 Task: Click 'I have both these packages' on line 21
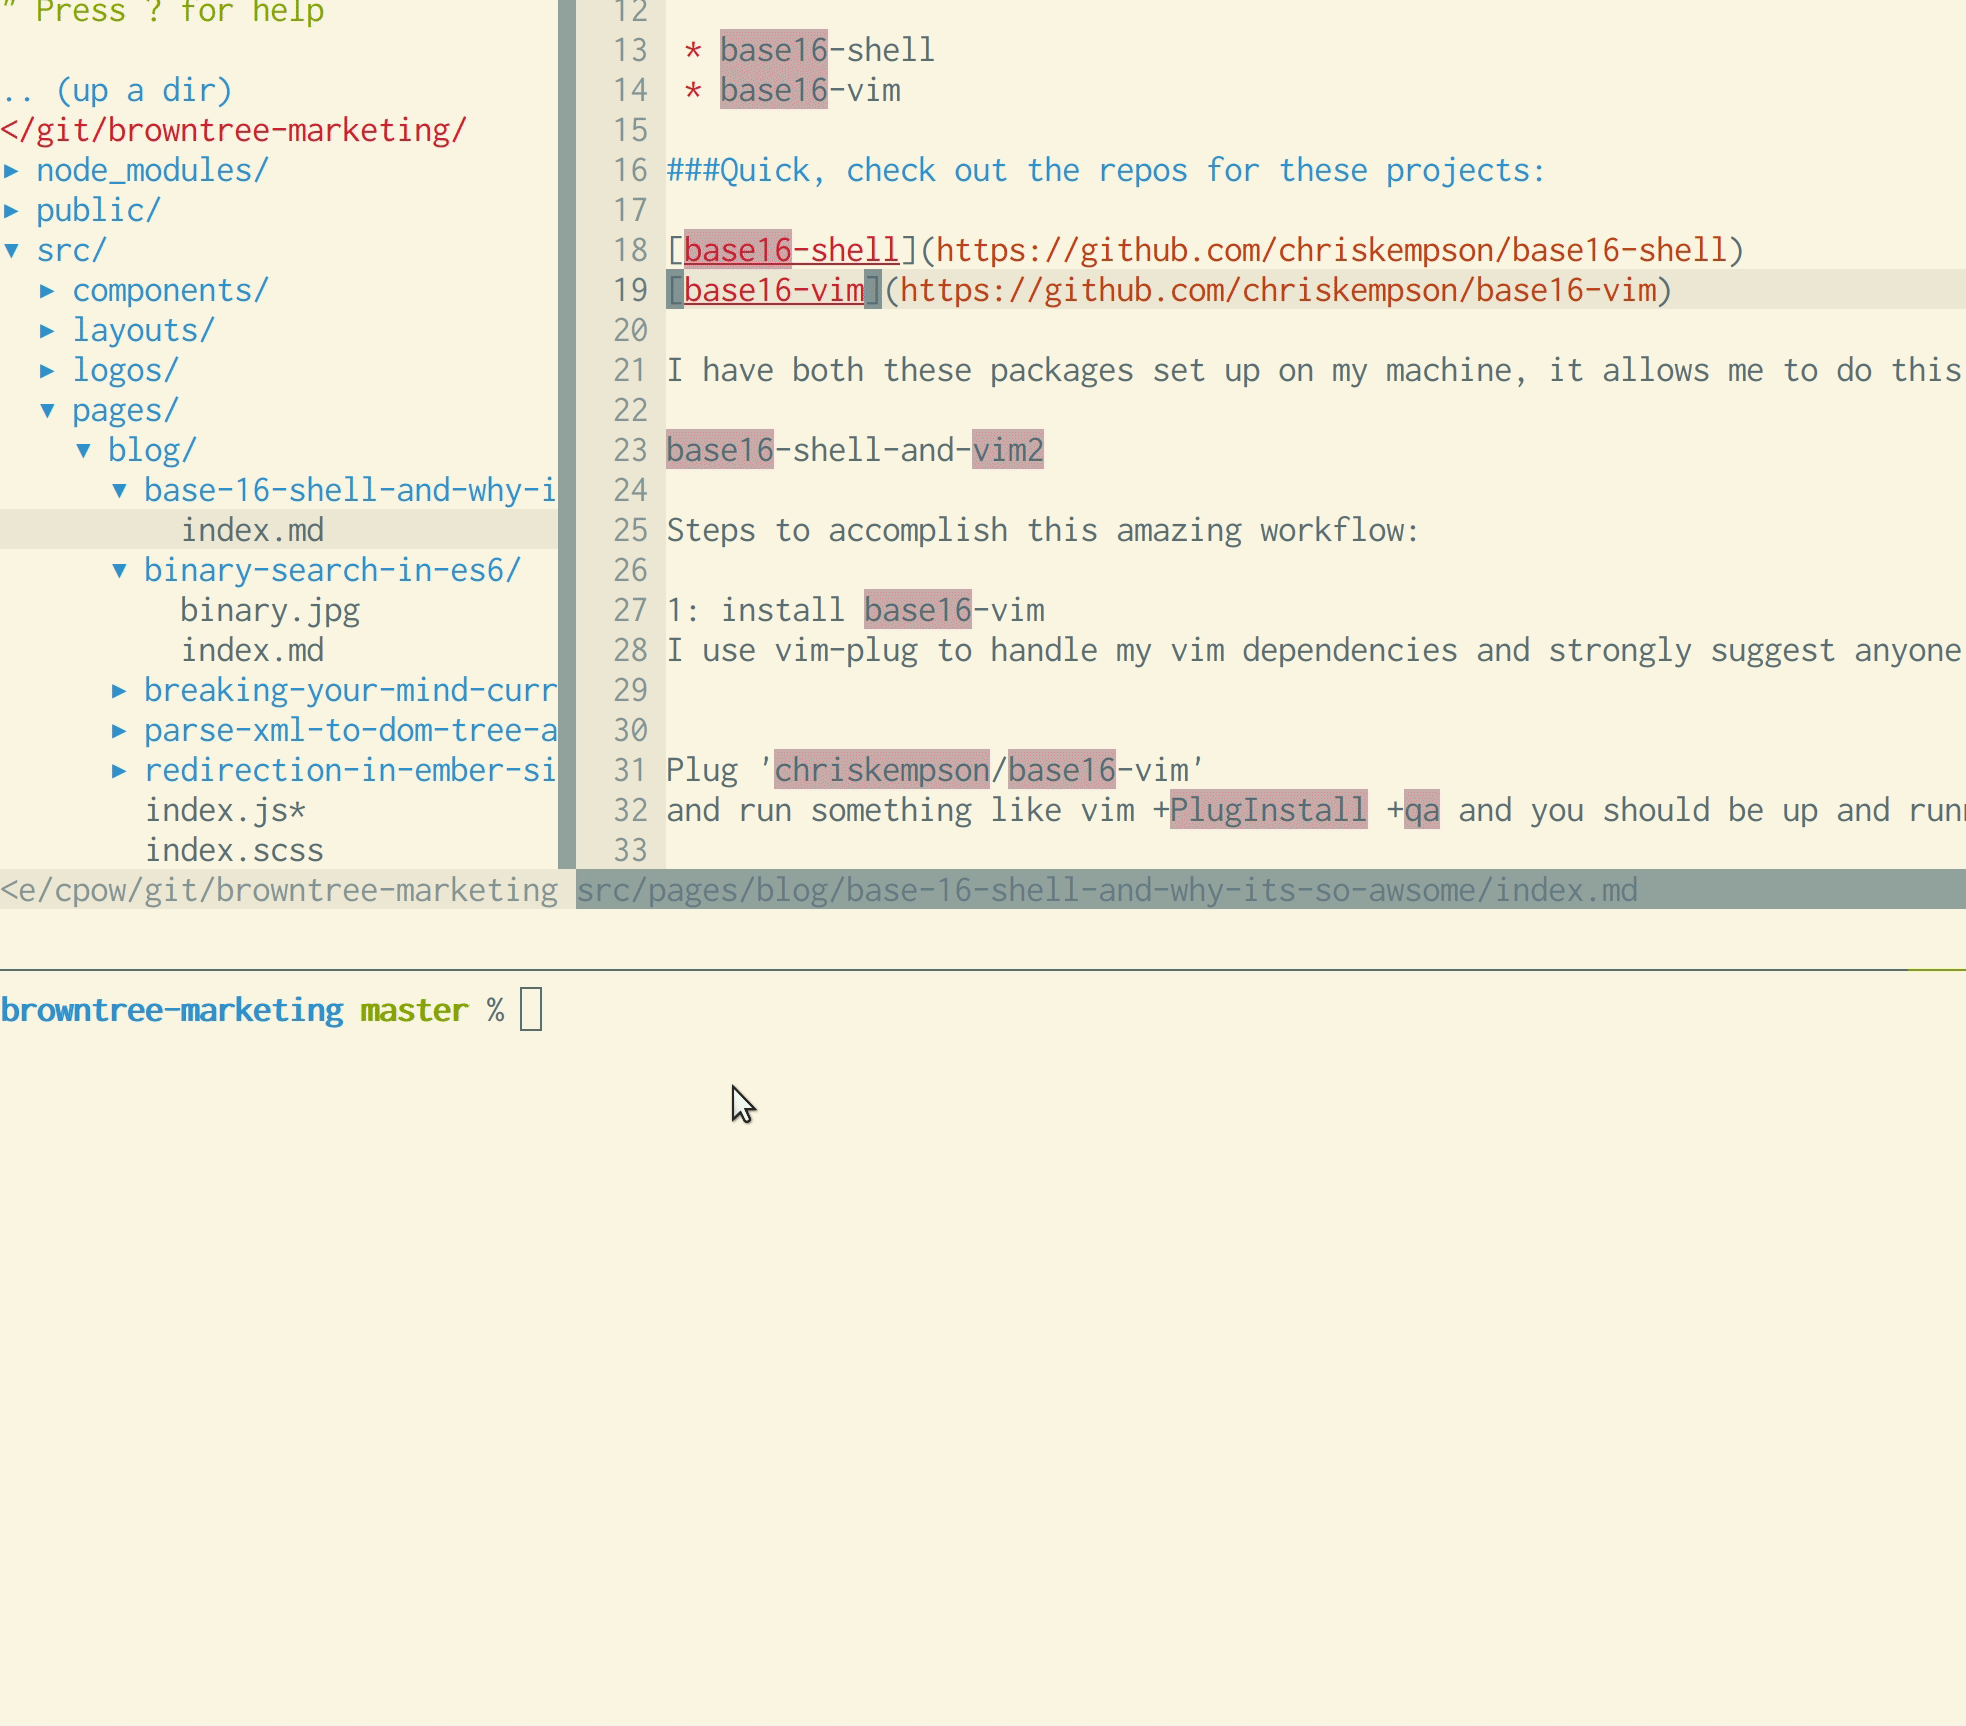tap(900, 371)
